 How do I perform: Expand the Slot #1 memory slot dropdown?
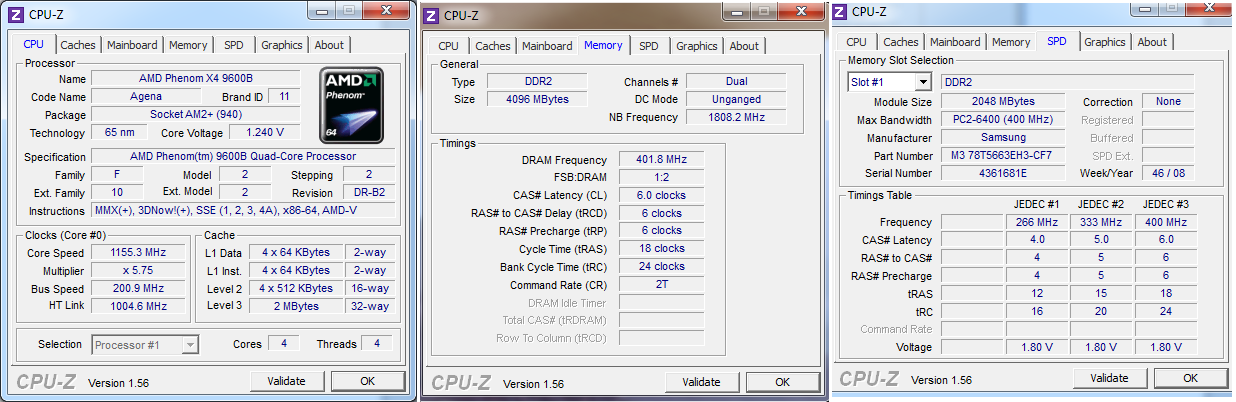[x=921, y=82]
